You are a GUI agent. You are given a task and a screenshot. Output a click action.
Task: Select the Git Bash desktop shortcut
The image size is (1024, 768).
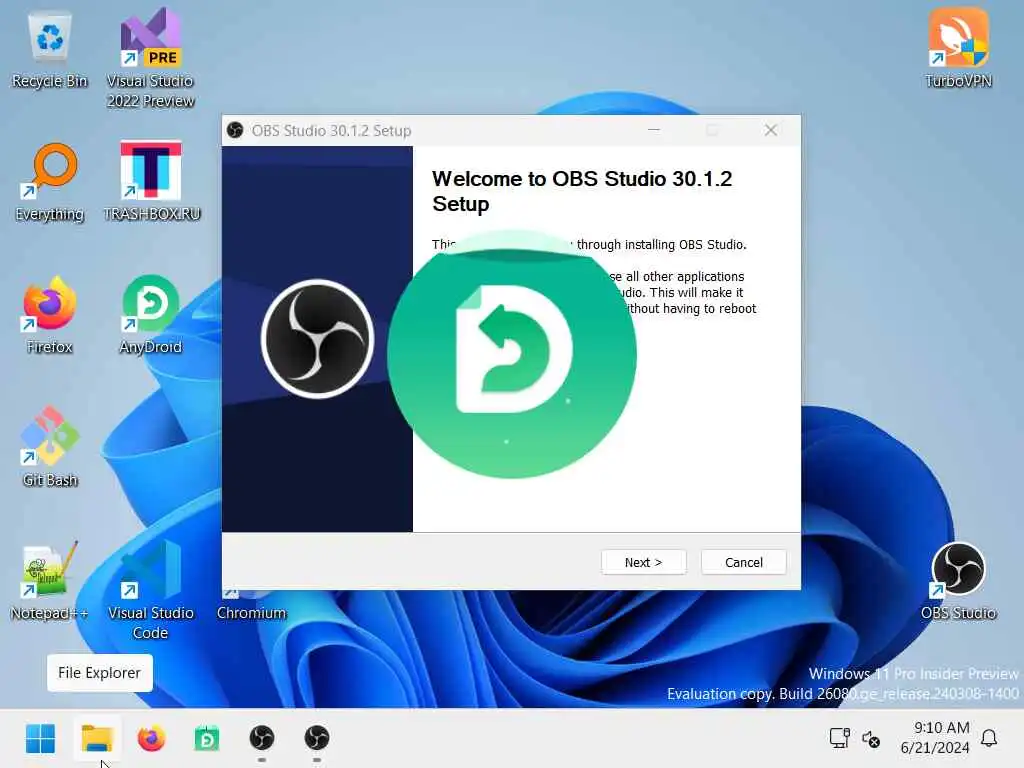pos(50,447)
